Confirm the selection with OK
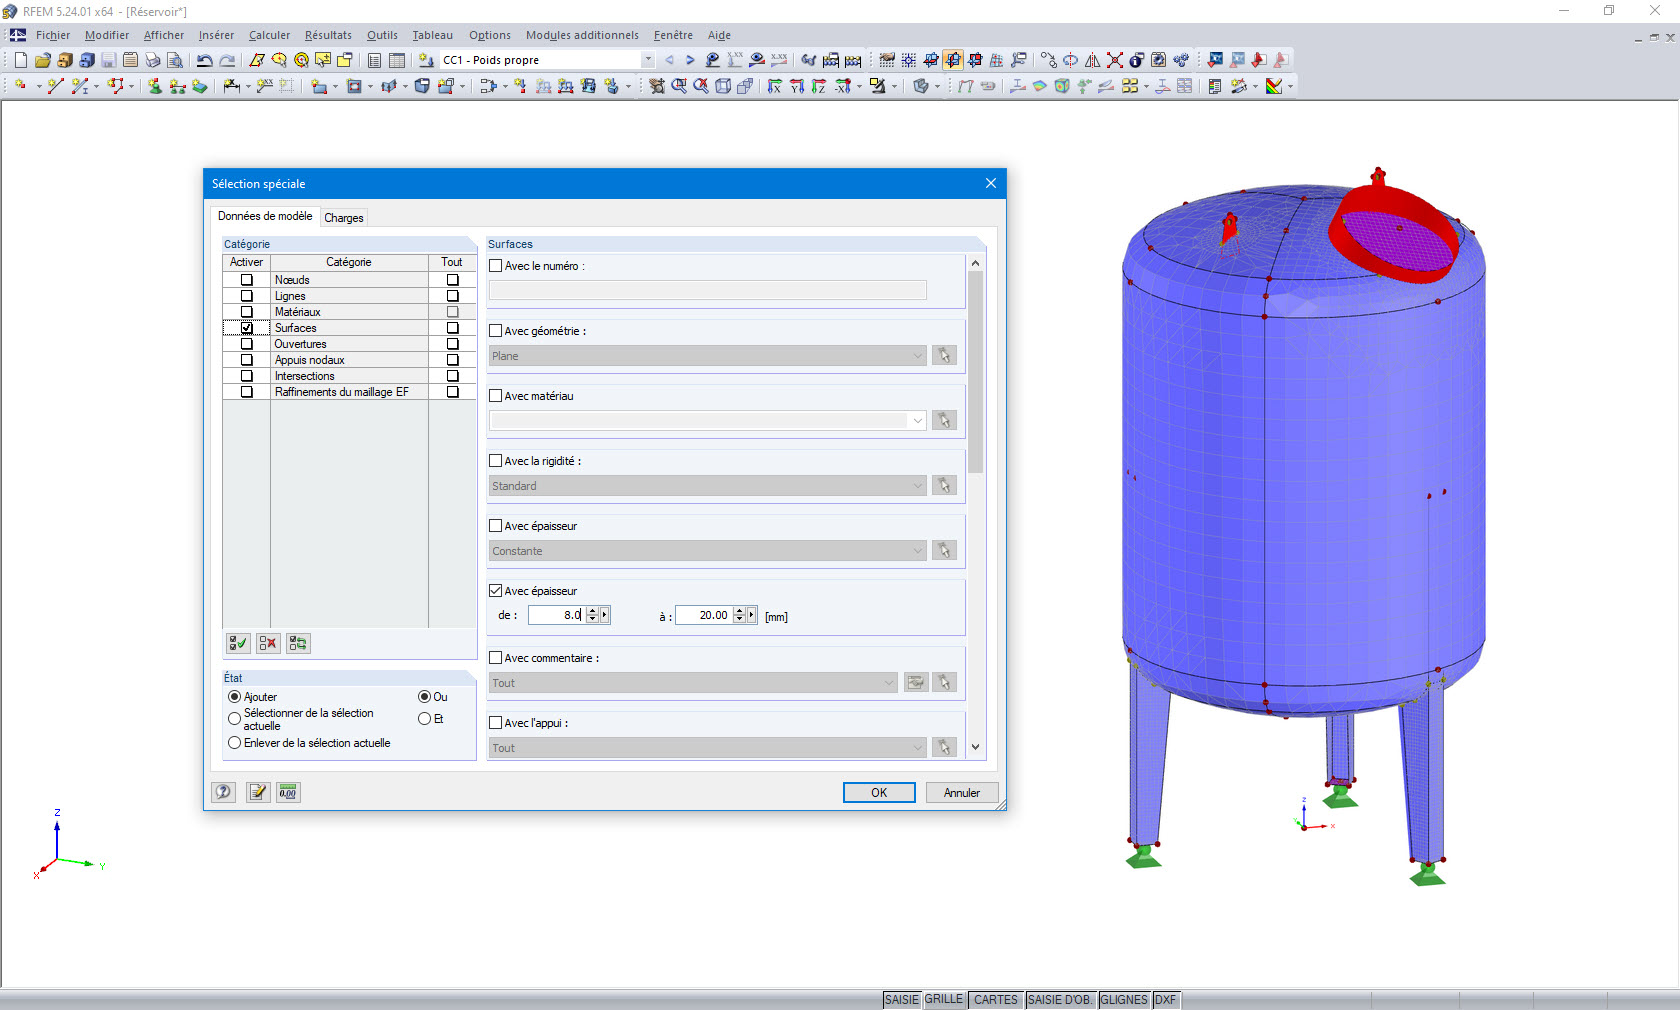 pyautogui.click(x=878, y=792)
